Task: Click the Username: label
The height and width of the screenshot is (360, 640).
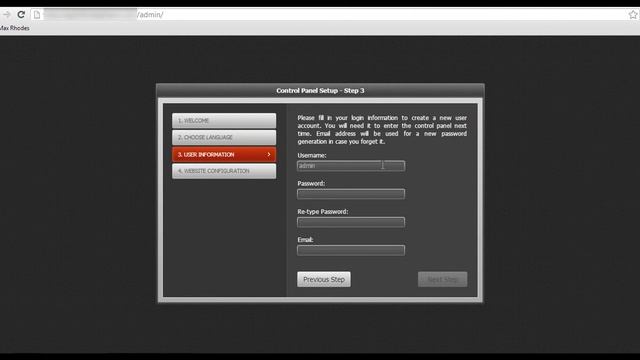Action: pyautogui.click(x=312, y=156)
